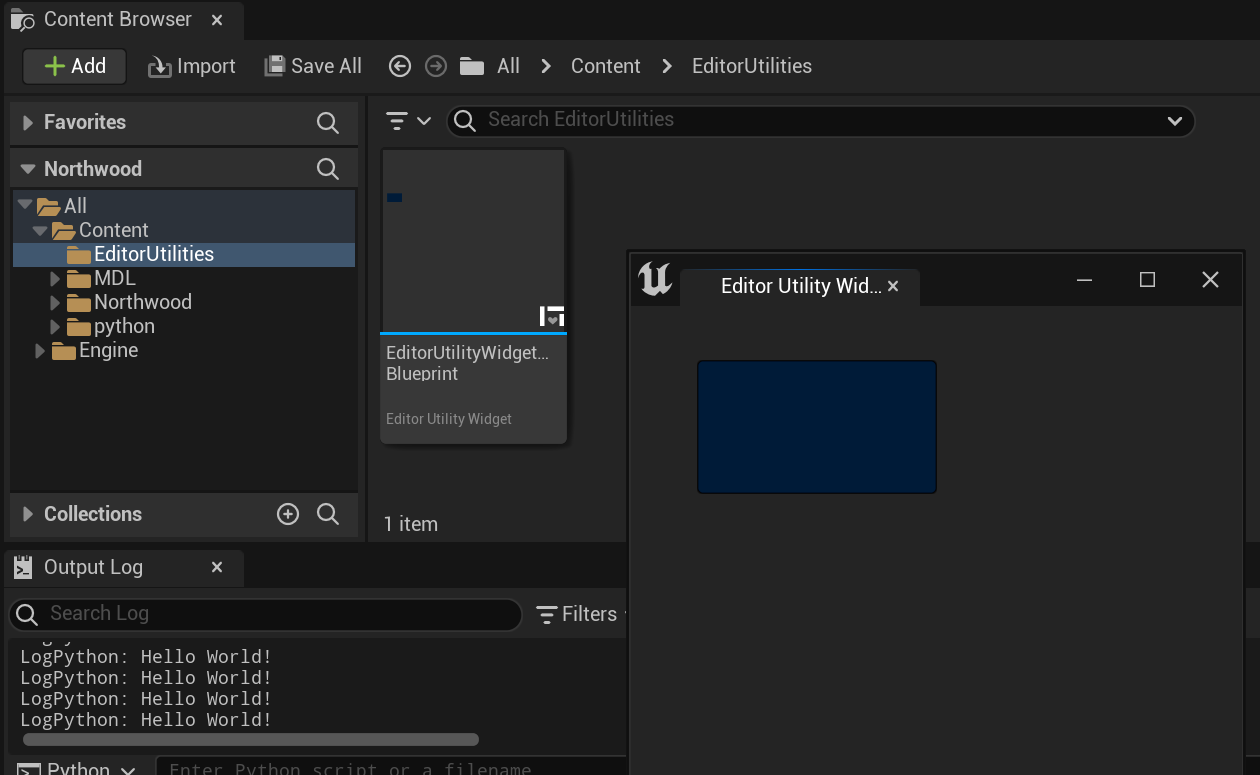
Task: Expand the Collections section
Action: pyautogui.click(x=27, y=514)
